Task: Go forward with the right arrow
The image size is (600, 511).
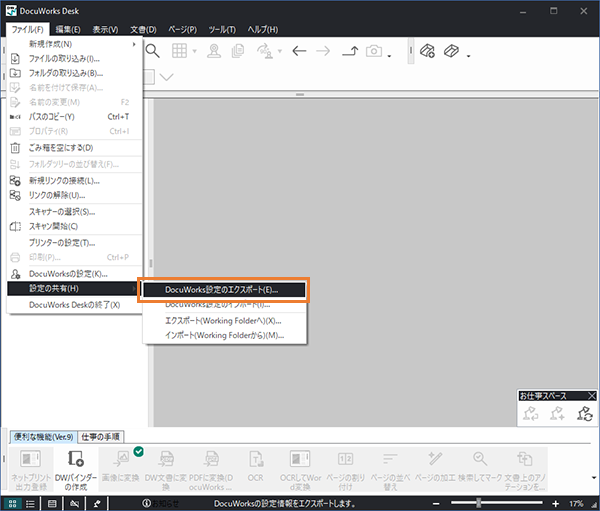Action: coord(323,51)
